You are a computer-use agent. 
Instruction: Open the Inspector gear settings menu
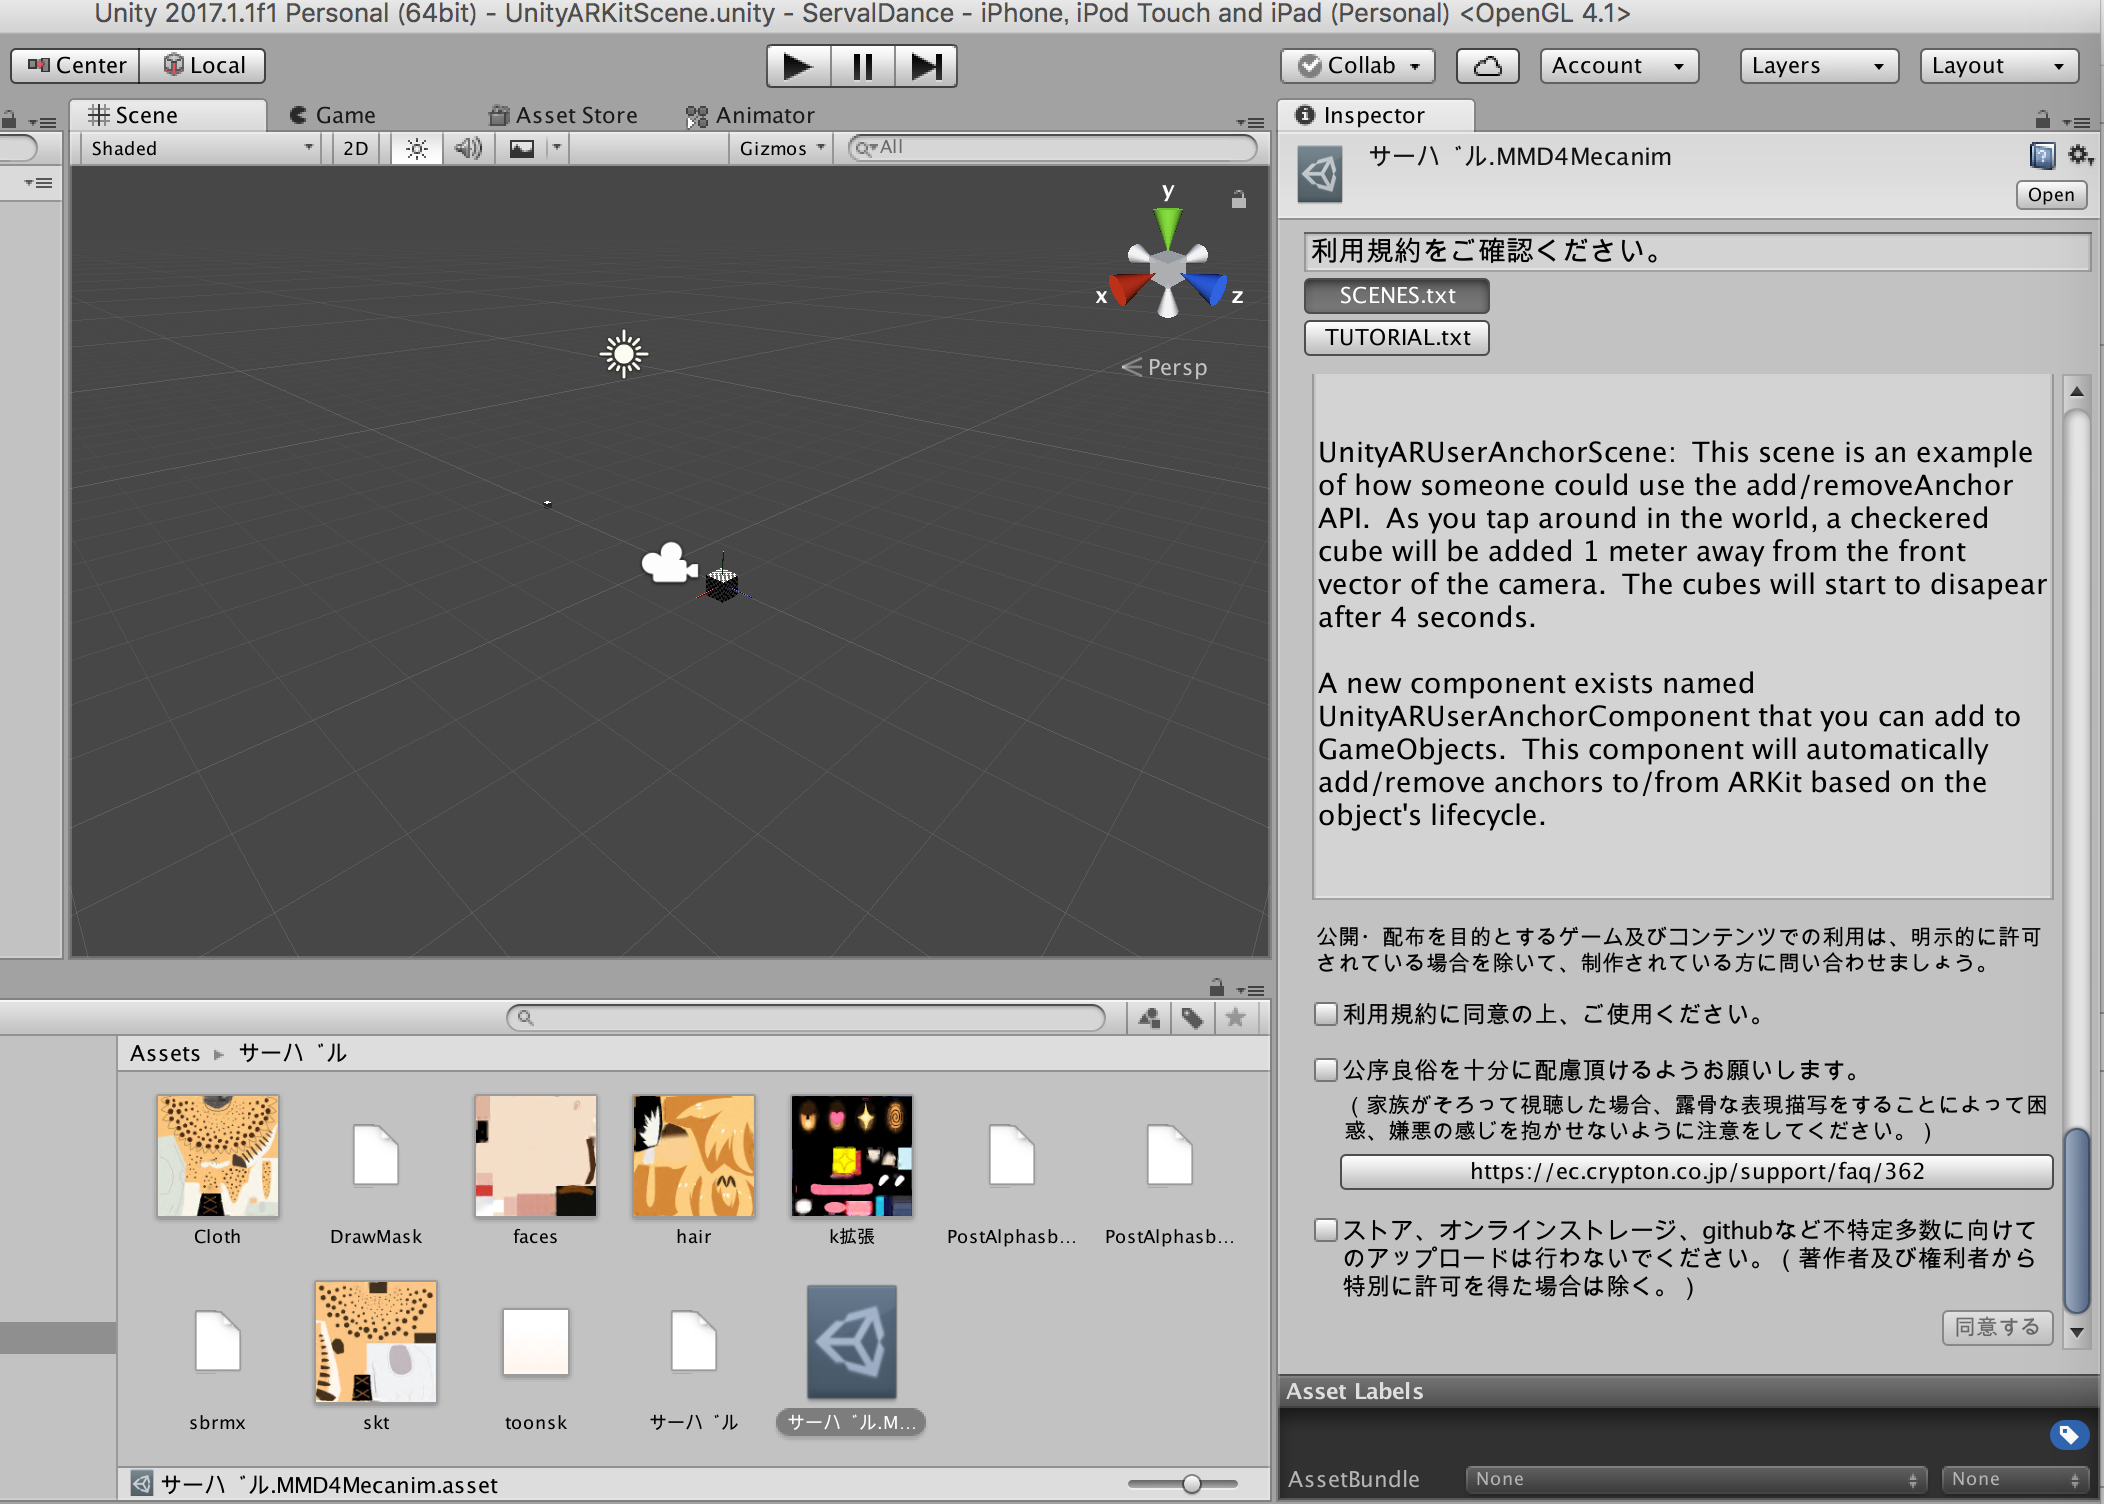coord(2080,156)
